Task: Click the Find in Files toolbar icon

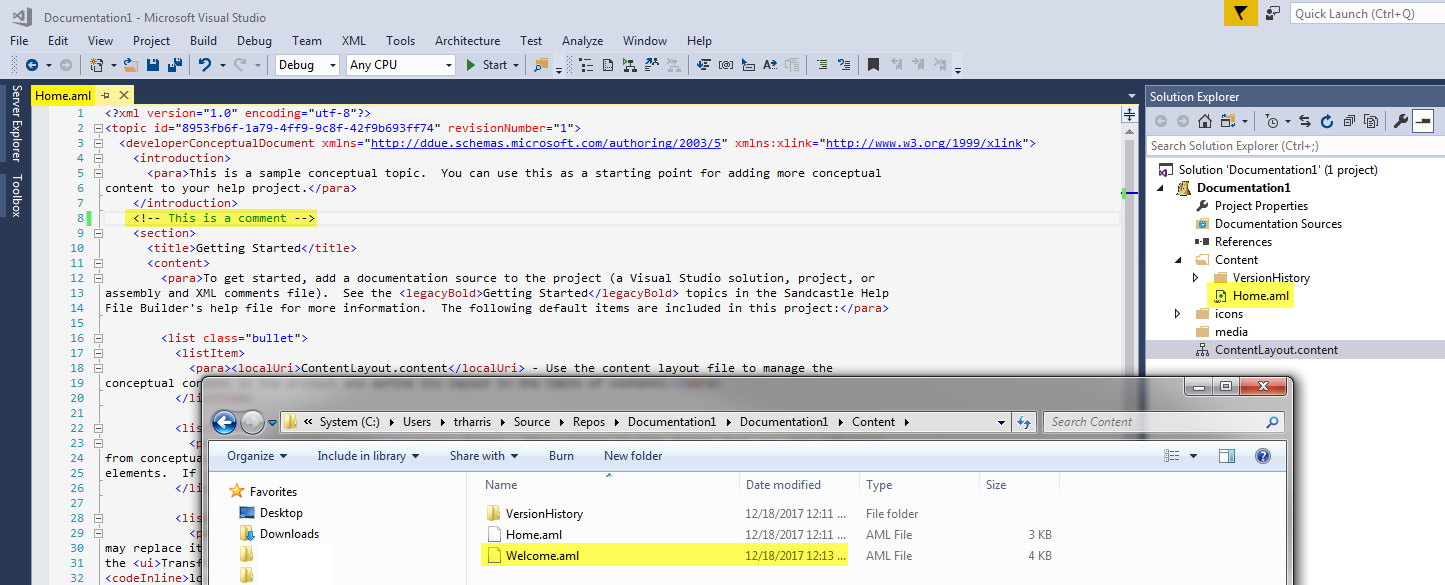Action: (x=541, y=65)
